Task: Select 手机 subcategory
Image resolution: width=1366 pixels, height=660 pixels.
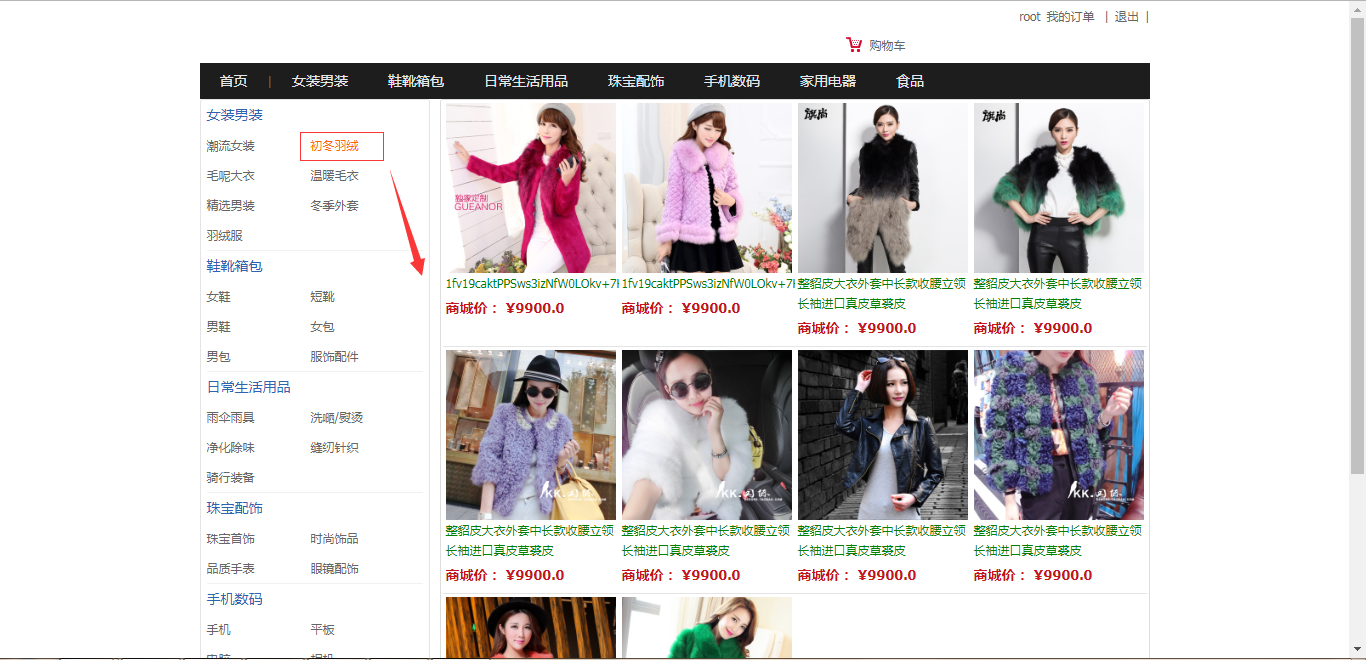Action: click(x=219, y=630)
